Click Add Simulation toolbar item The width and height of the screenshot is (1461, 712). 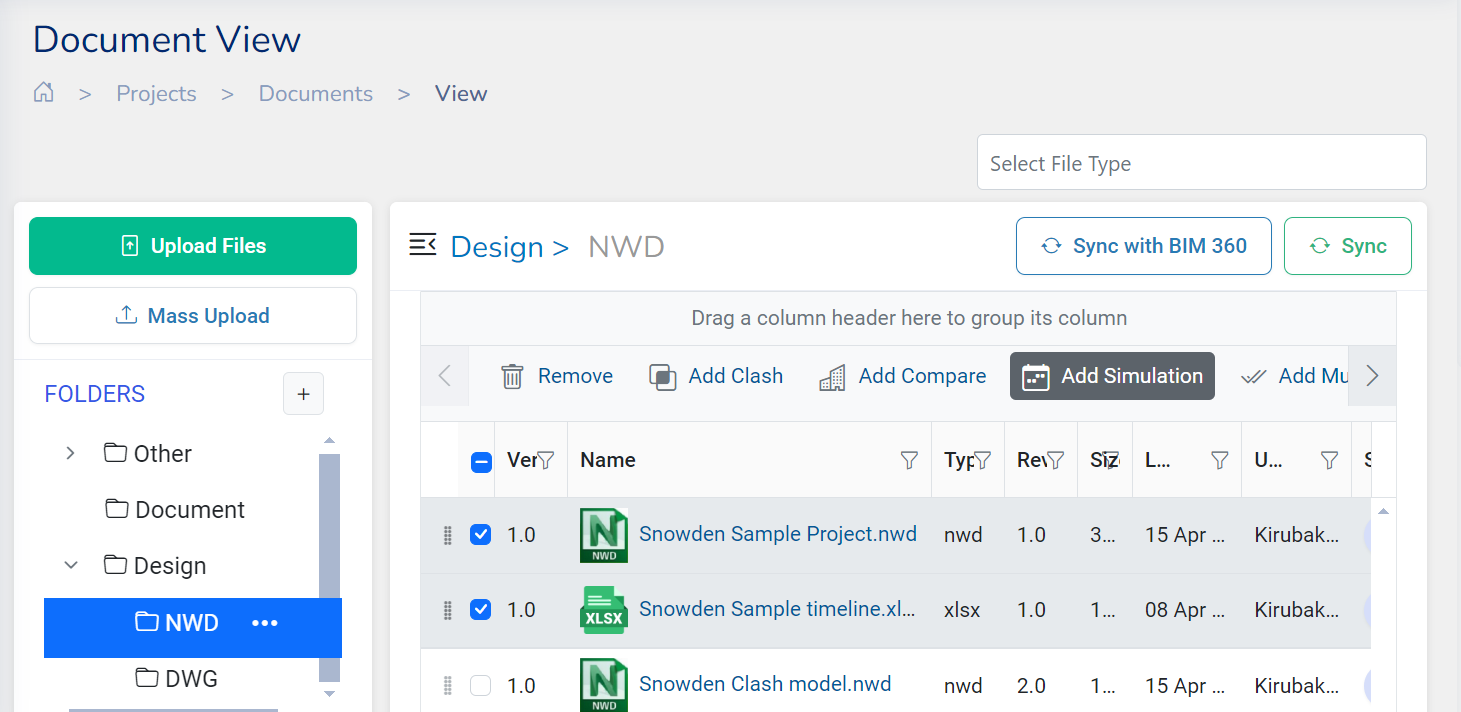pyautogui.click(x=1112, y=376)
